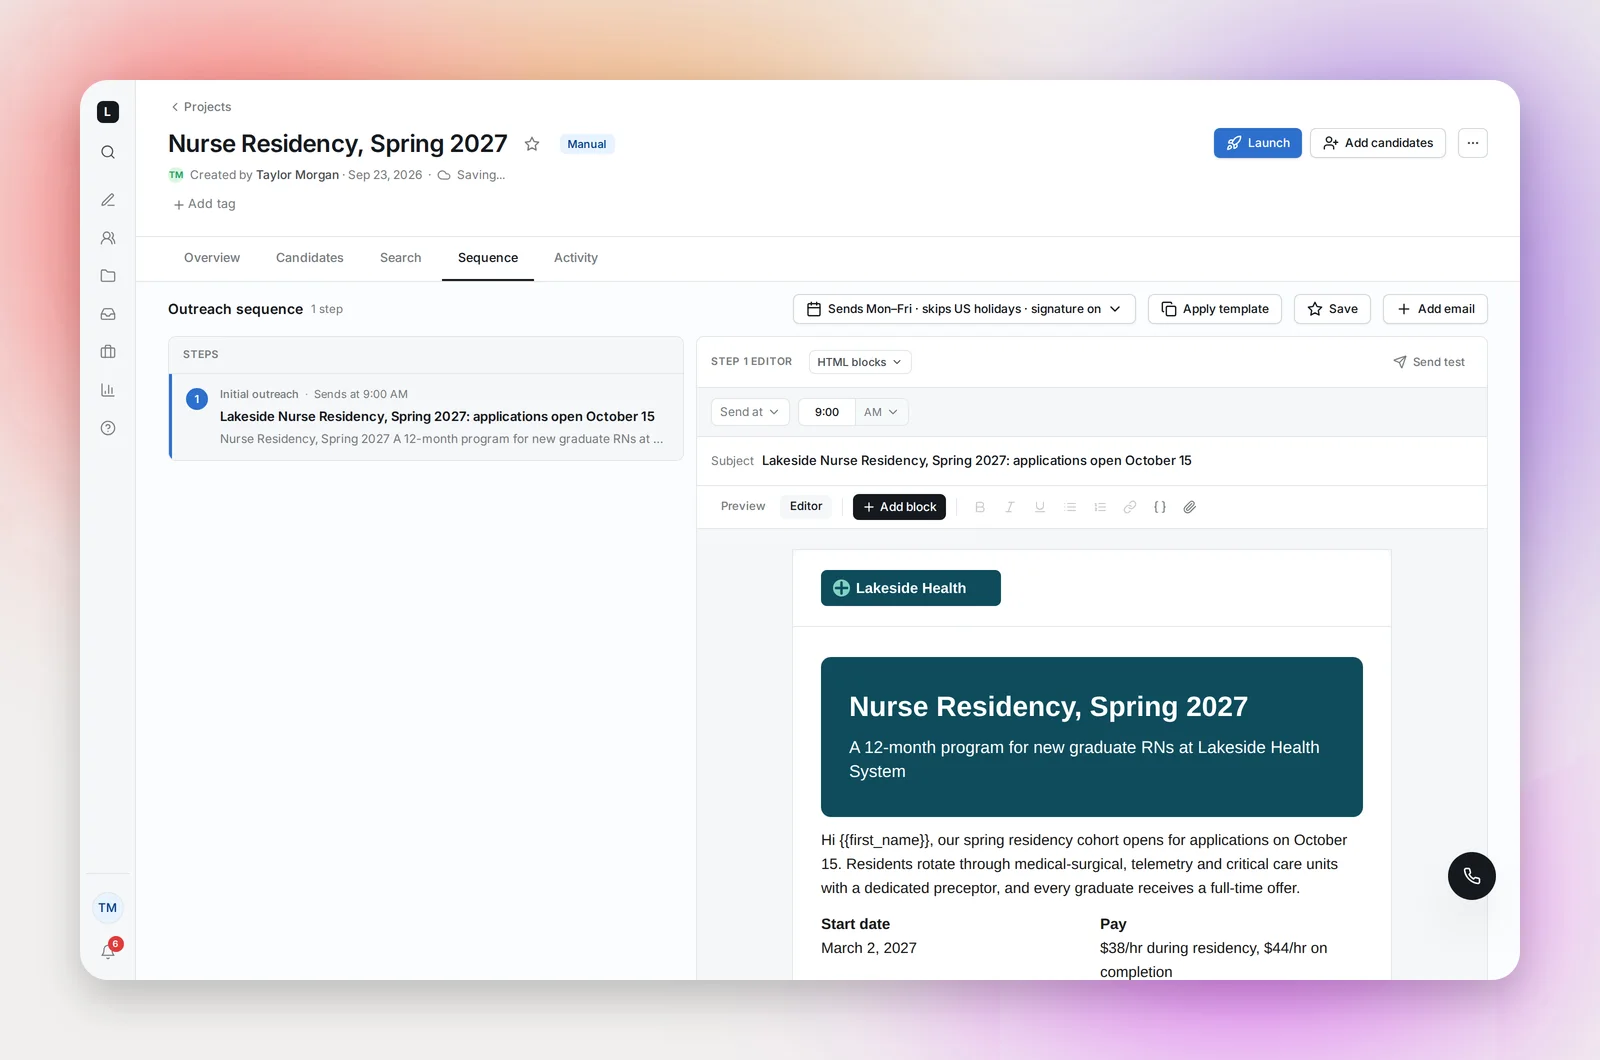Image resolution: width=1600 pixels, height=1060 pixels.
Task: Switch to Preview mode
Action: (x=743, y=506)
